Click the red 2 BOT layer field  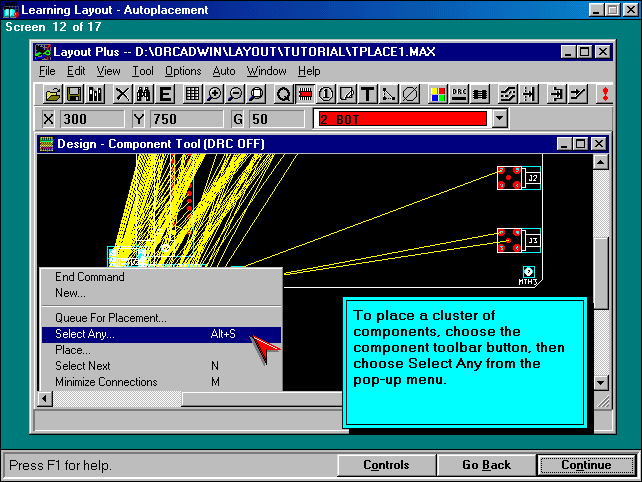pyautogui.click(x=401, y=119)
